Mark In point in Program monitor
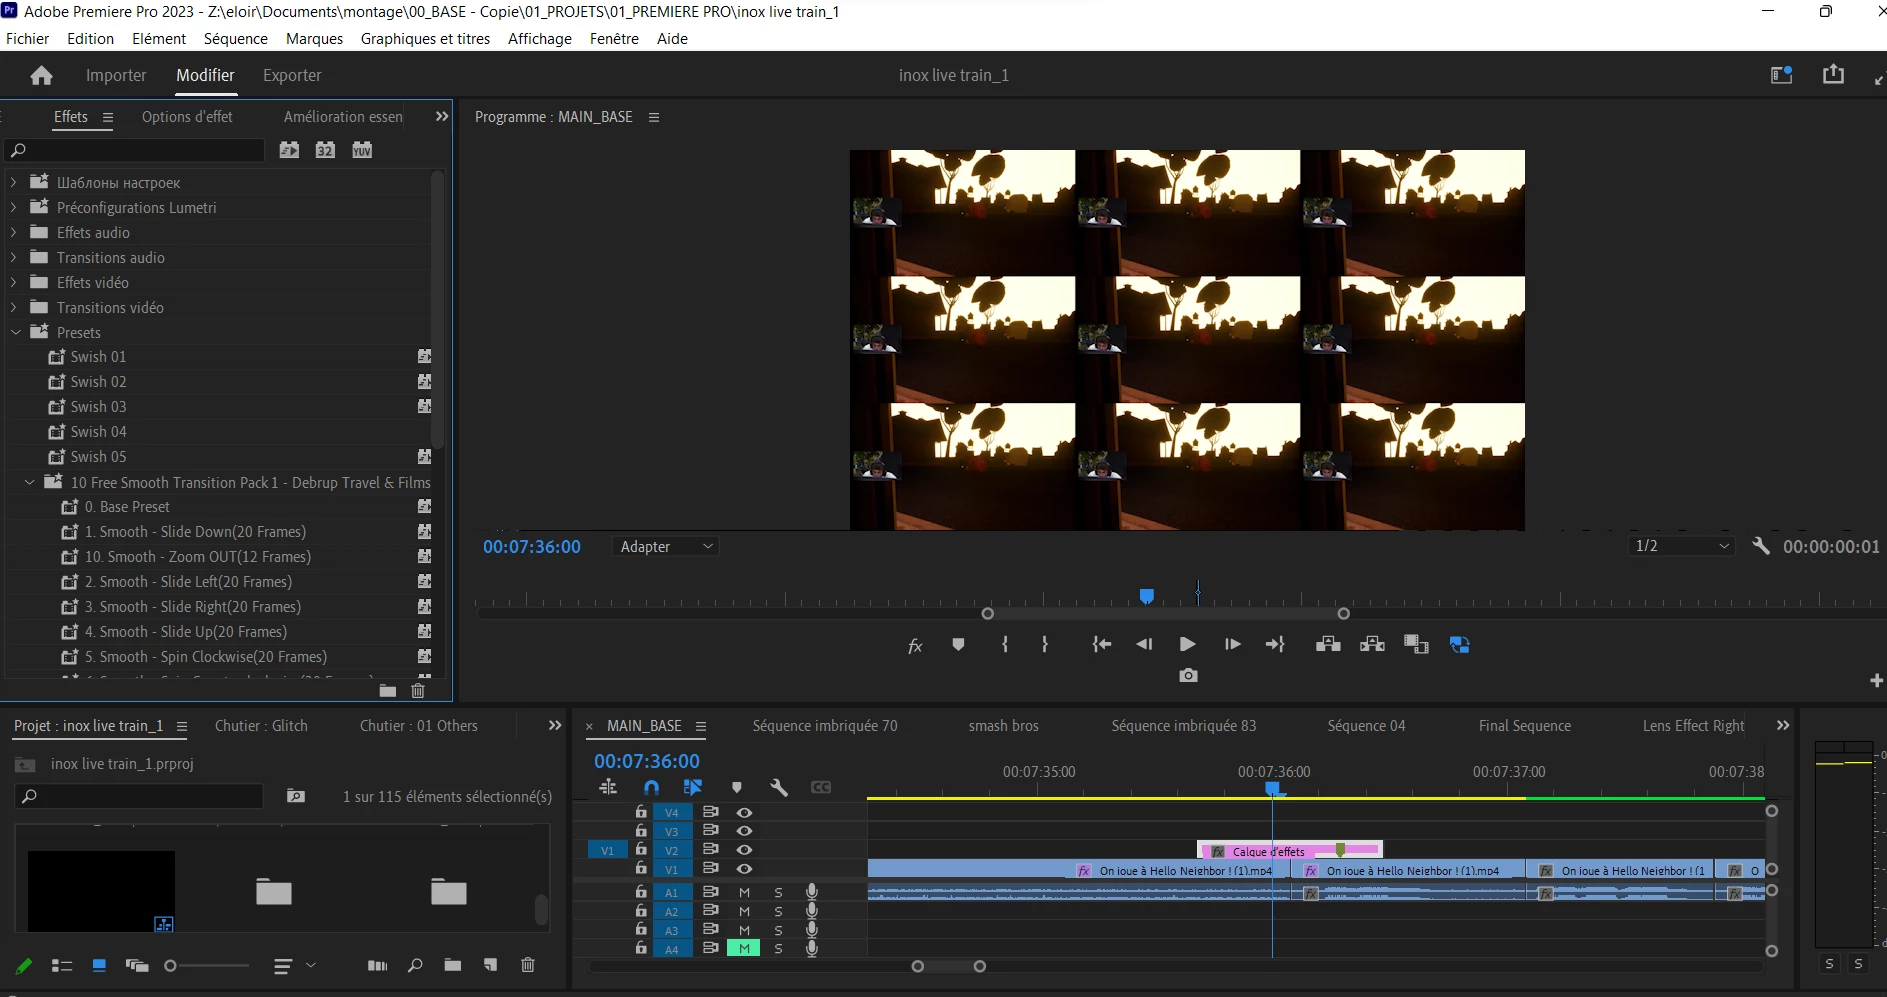 [x=1005, y=645]
